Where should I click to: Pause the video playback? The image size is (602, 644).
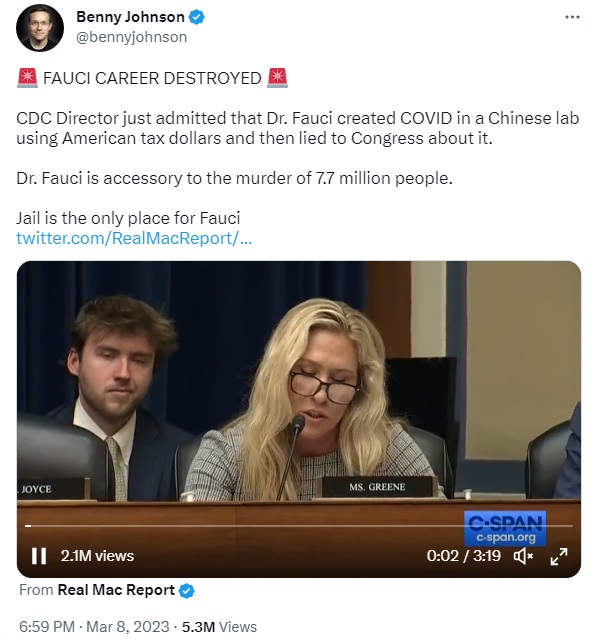pos(39,556)
